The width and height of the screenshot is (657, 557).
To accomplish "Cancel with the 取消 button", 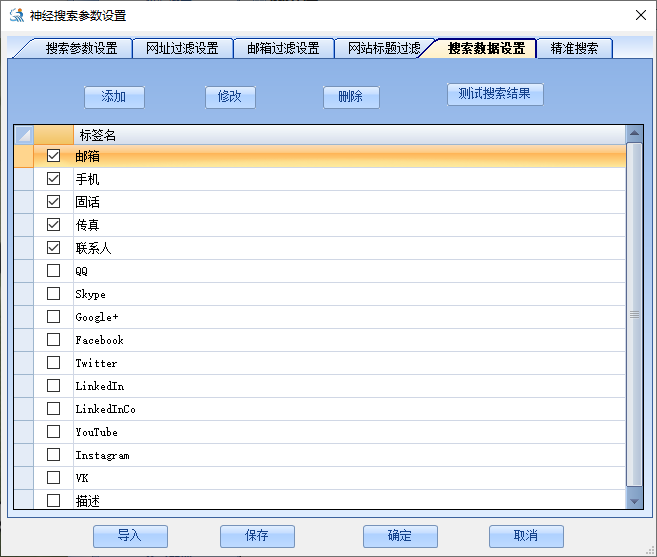I will 526,536.
